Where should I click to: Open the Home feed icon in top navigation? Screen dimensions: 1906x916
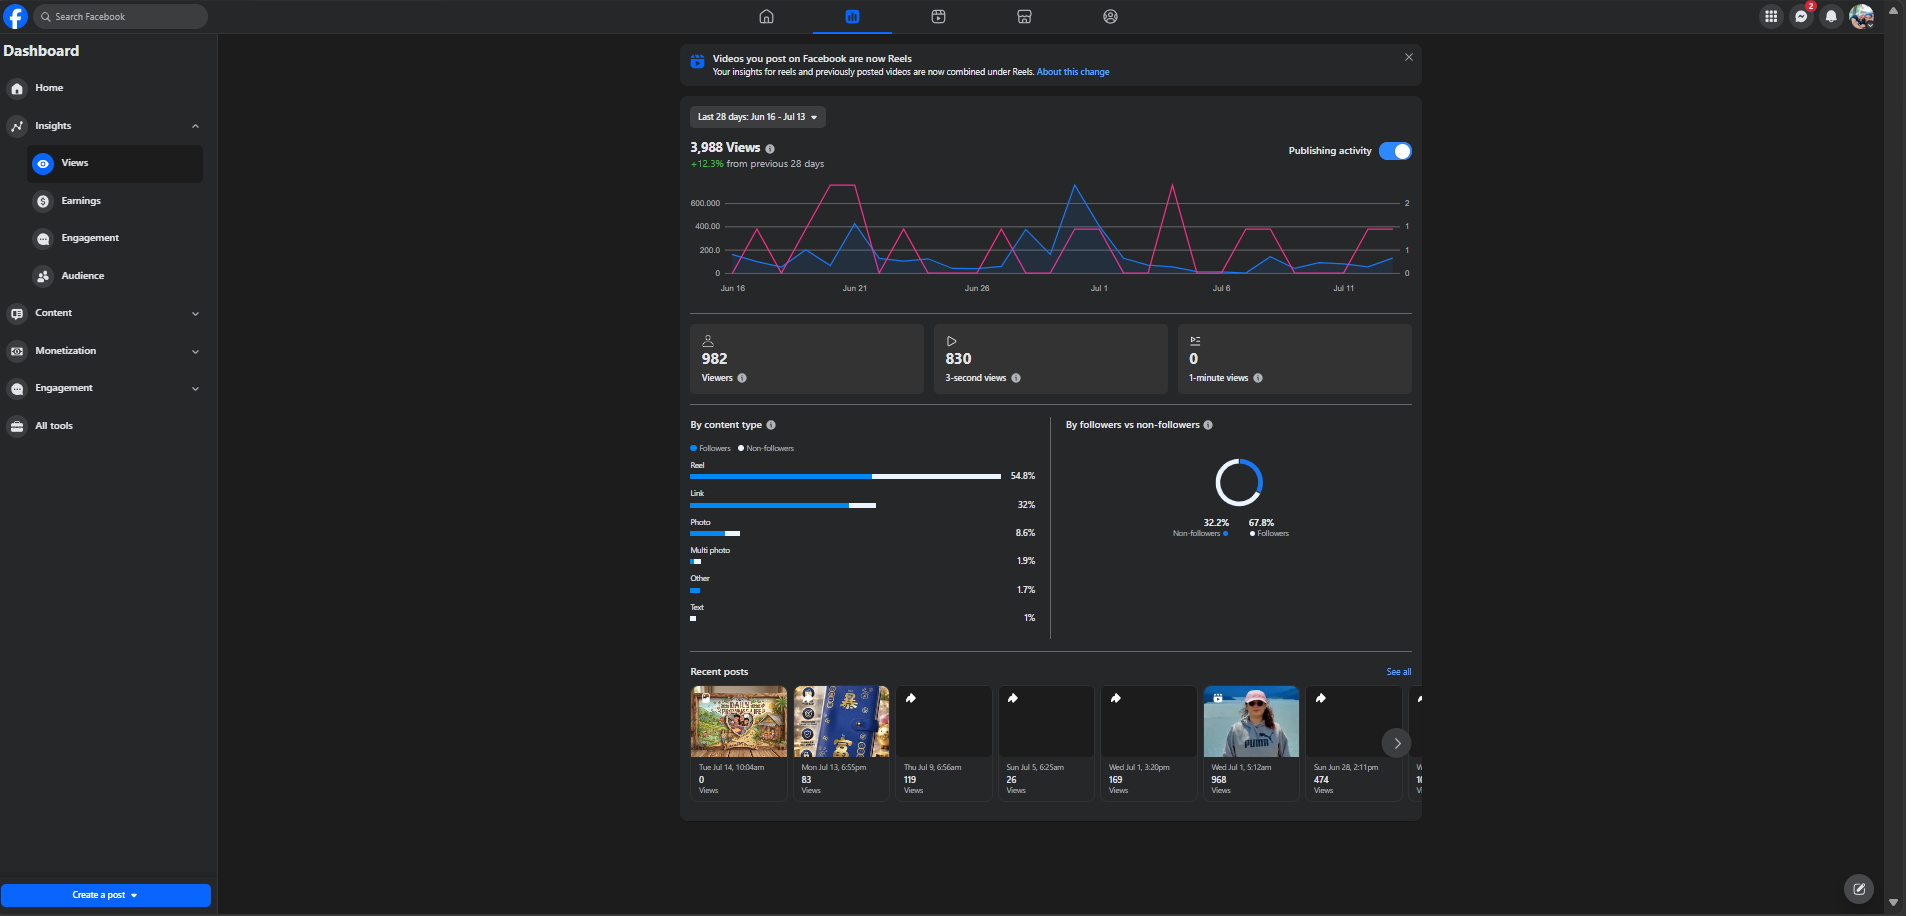(766, 16)
